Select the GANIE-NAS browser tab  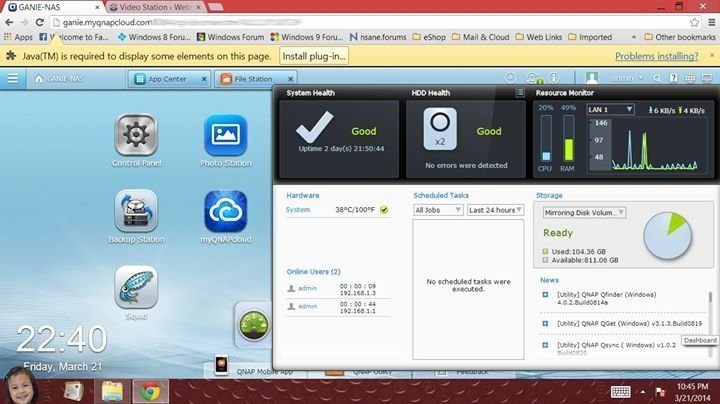coord(51,7)
